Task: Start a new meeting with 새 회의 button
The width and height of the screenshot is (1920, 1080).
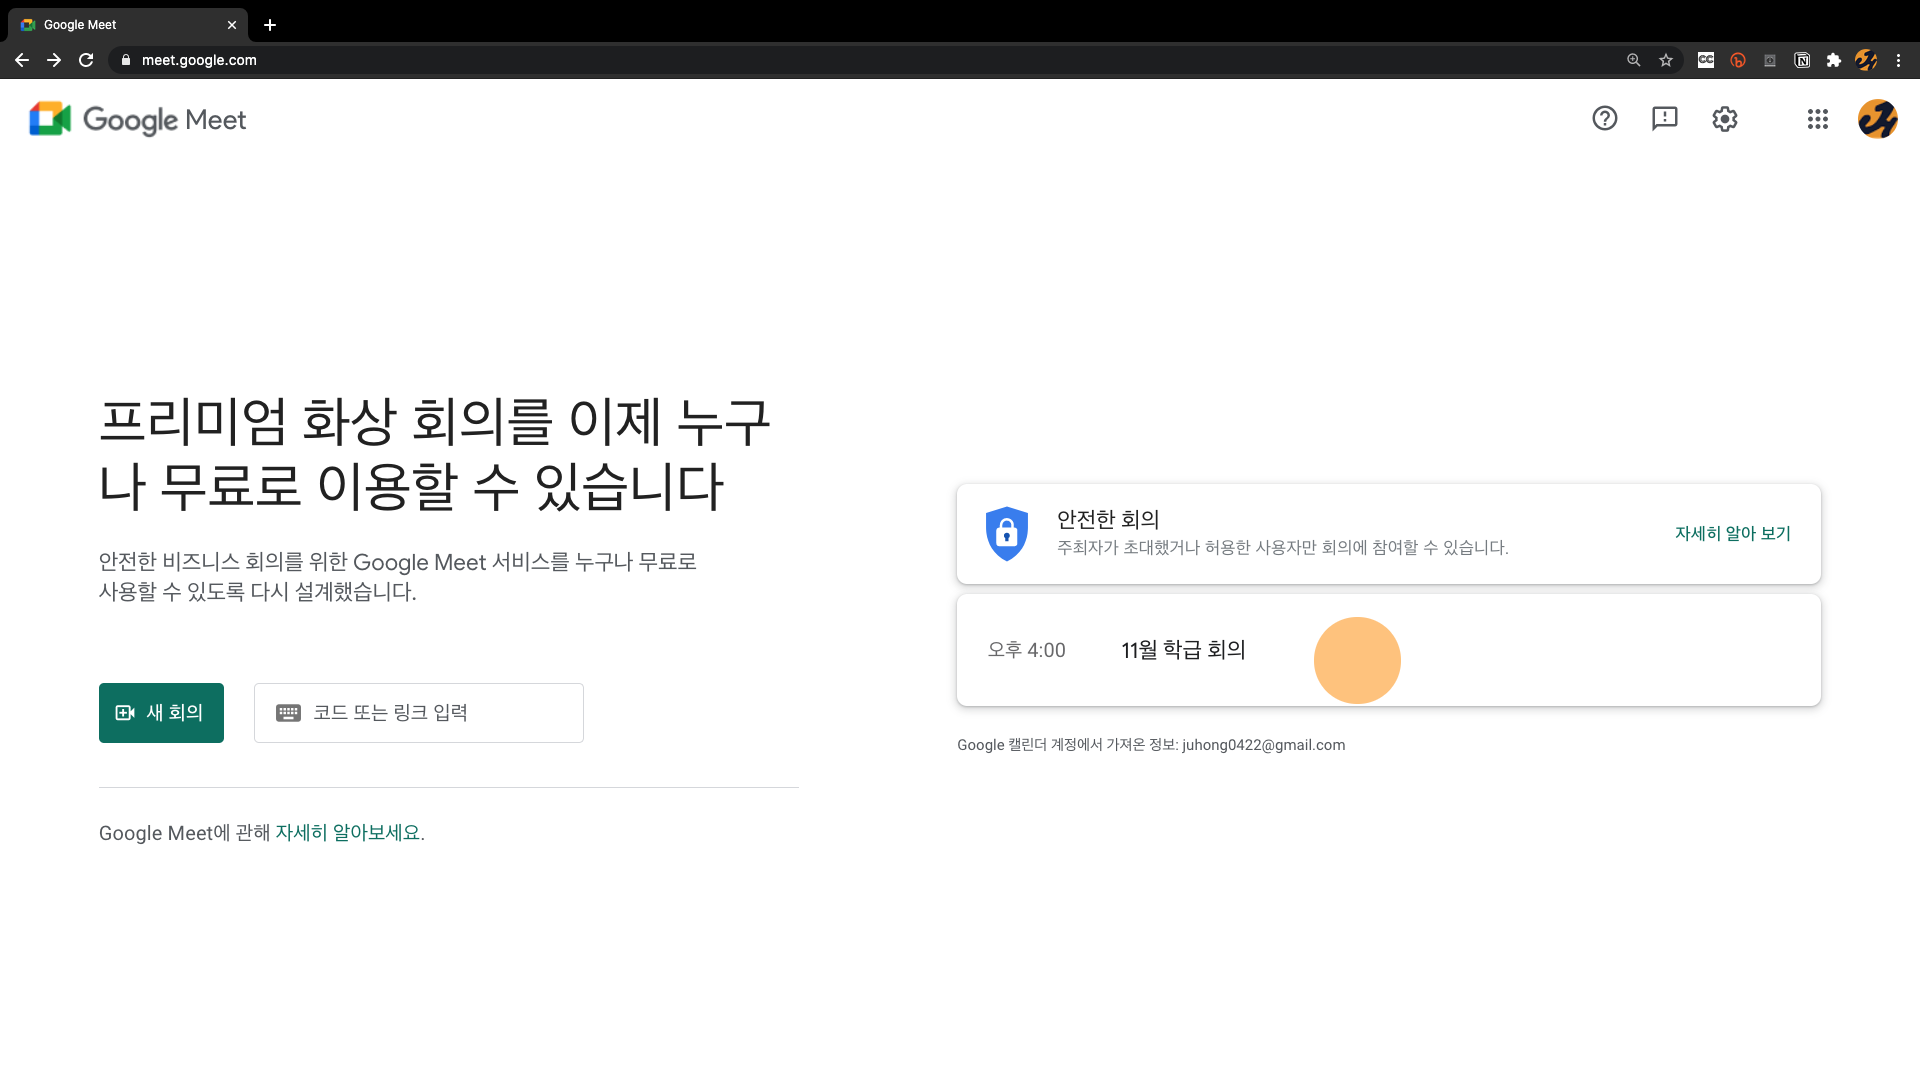Action: tap(161, 713)
